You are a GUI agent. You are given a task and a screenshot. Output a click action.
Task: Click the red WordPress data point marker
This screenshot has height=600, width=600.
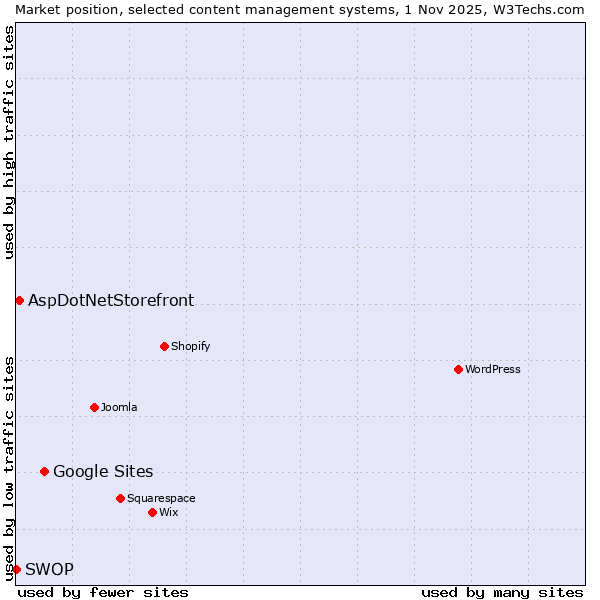[x=458, y=369]
